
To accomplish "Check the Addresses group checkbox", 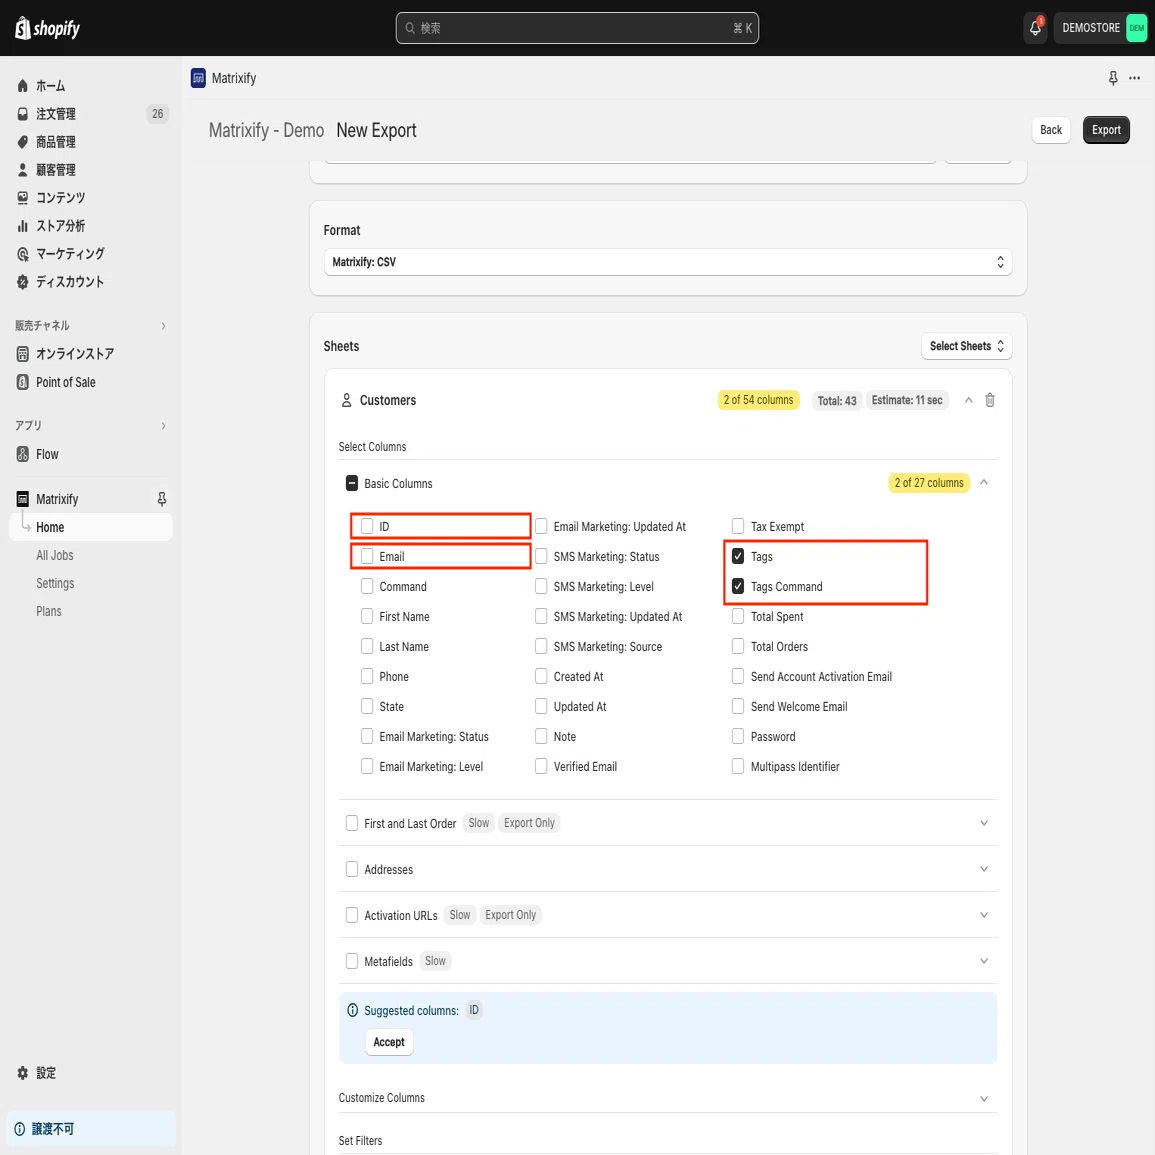I will point(352,869).
